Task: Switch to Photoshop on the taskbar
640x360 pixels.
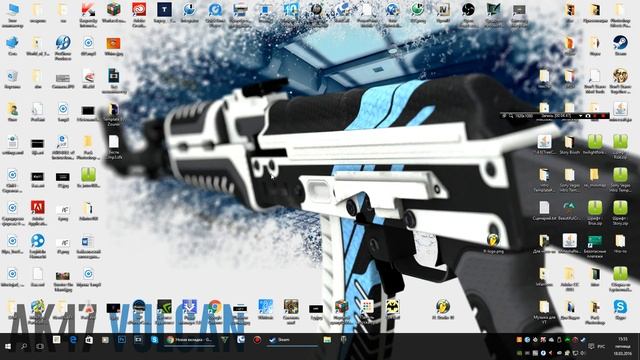Action: pos(122,340)
